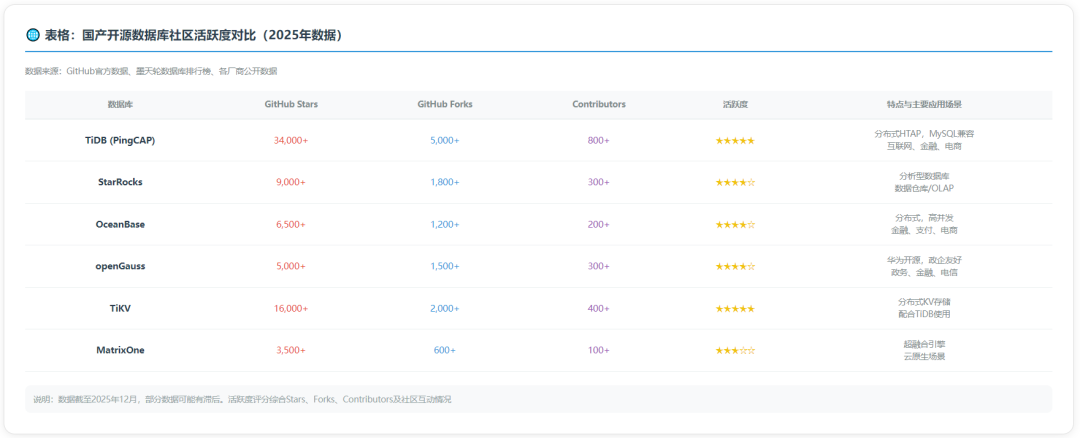Click the GitHub Stars column header
The height and width of the screenshot is (438, 1080).
291,105
